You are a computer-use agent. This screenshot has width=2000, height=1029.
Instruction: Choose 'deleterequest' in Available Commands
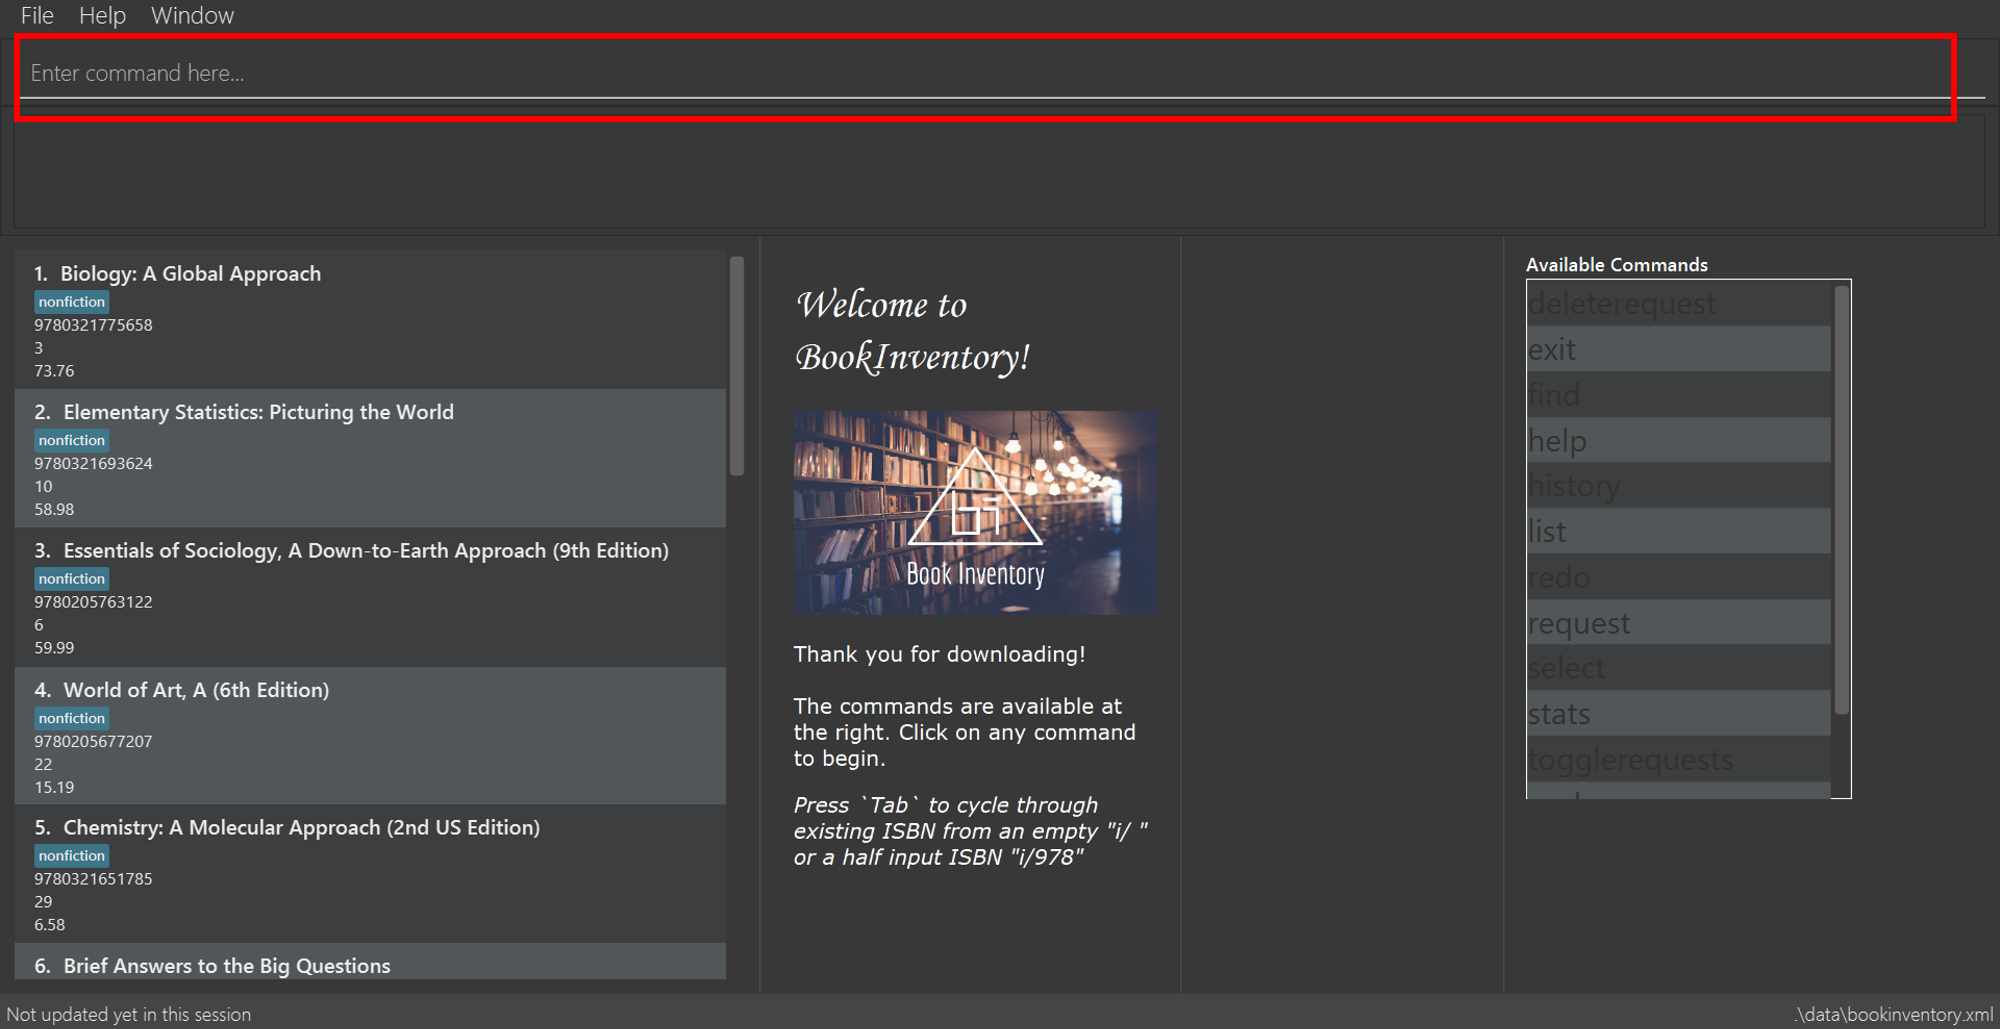(1679, 304)
